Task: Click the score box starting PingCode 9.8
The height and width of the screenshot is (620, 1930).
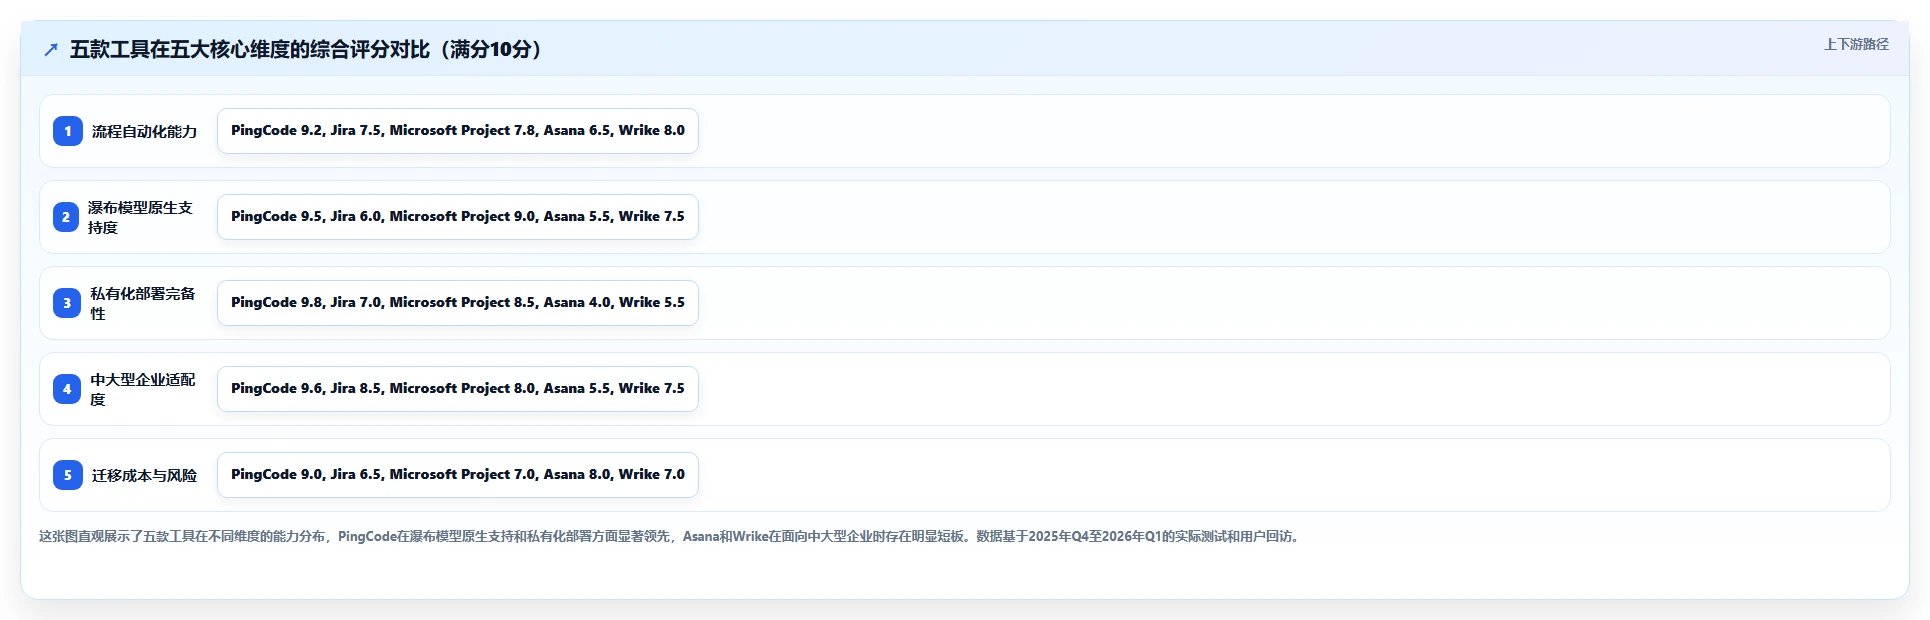Action: click(458, 303)
